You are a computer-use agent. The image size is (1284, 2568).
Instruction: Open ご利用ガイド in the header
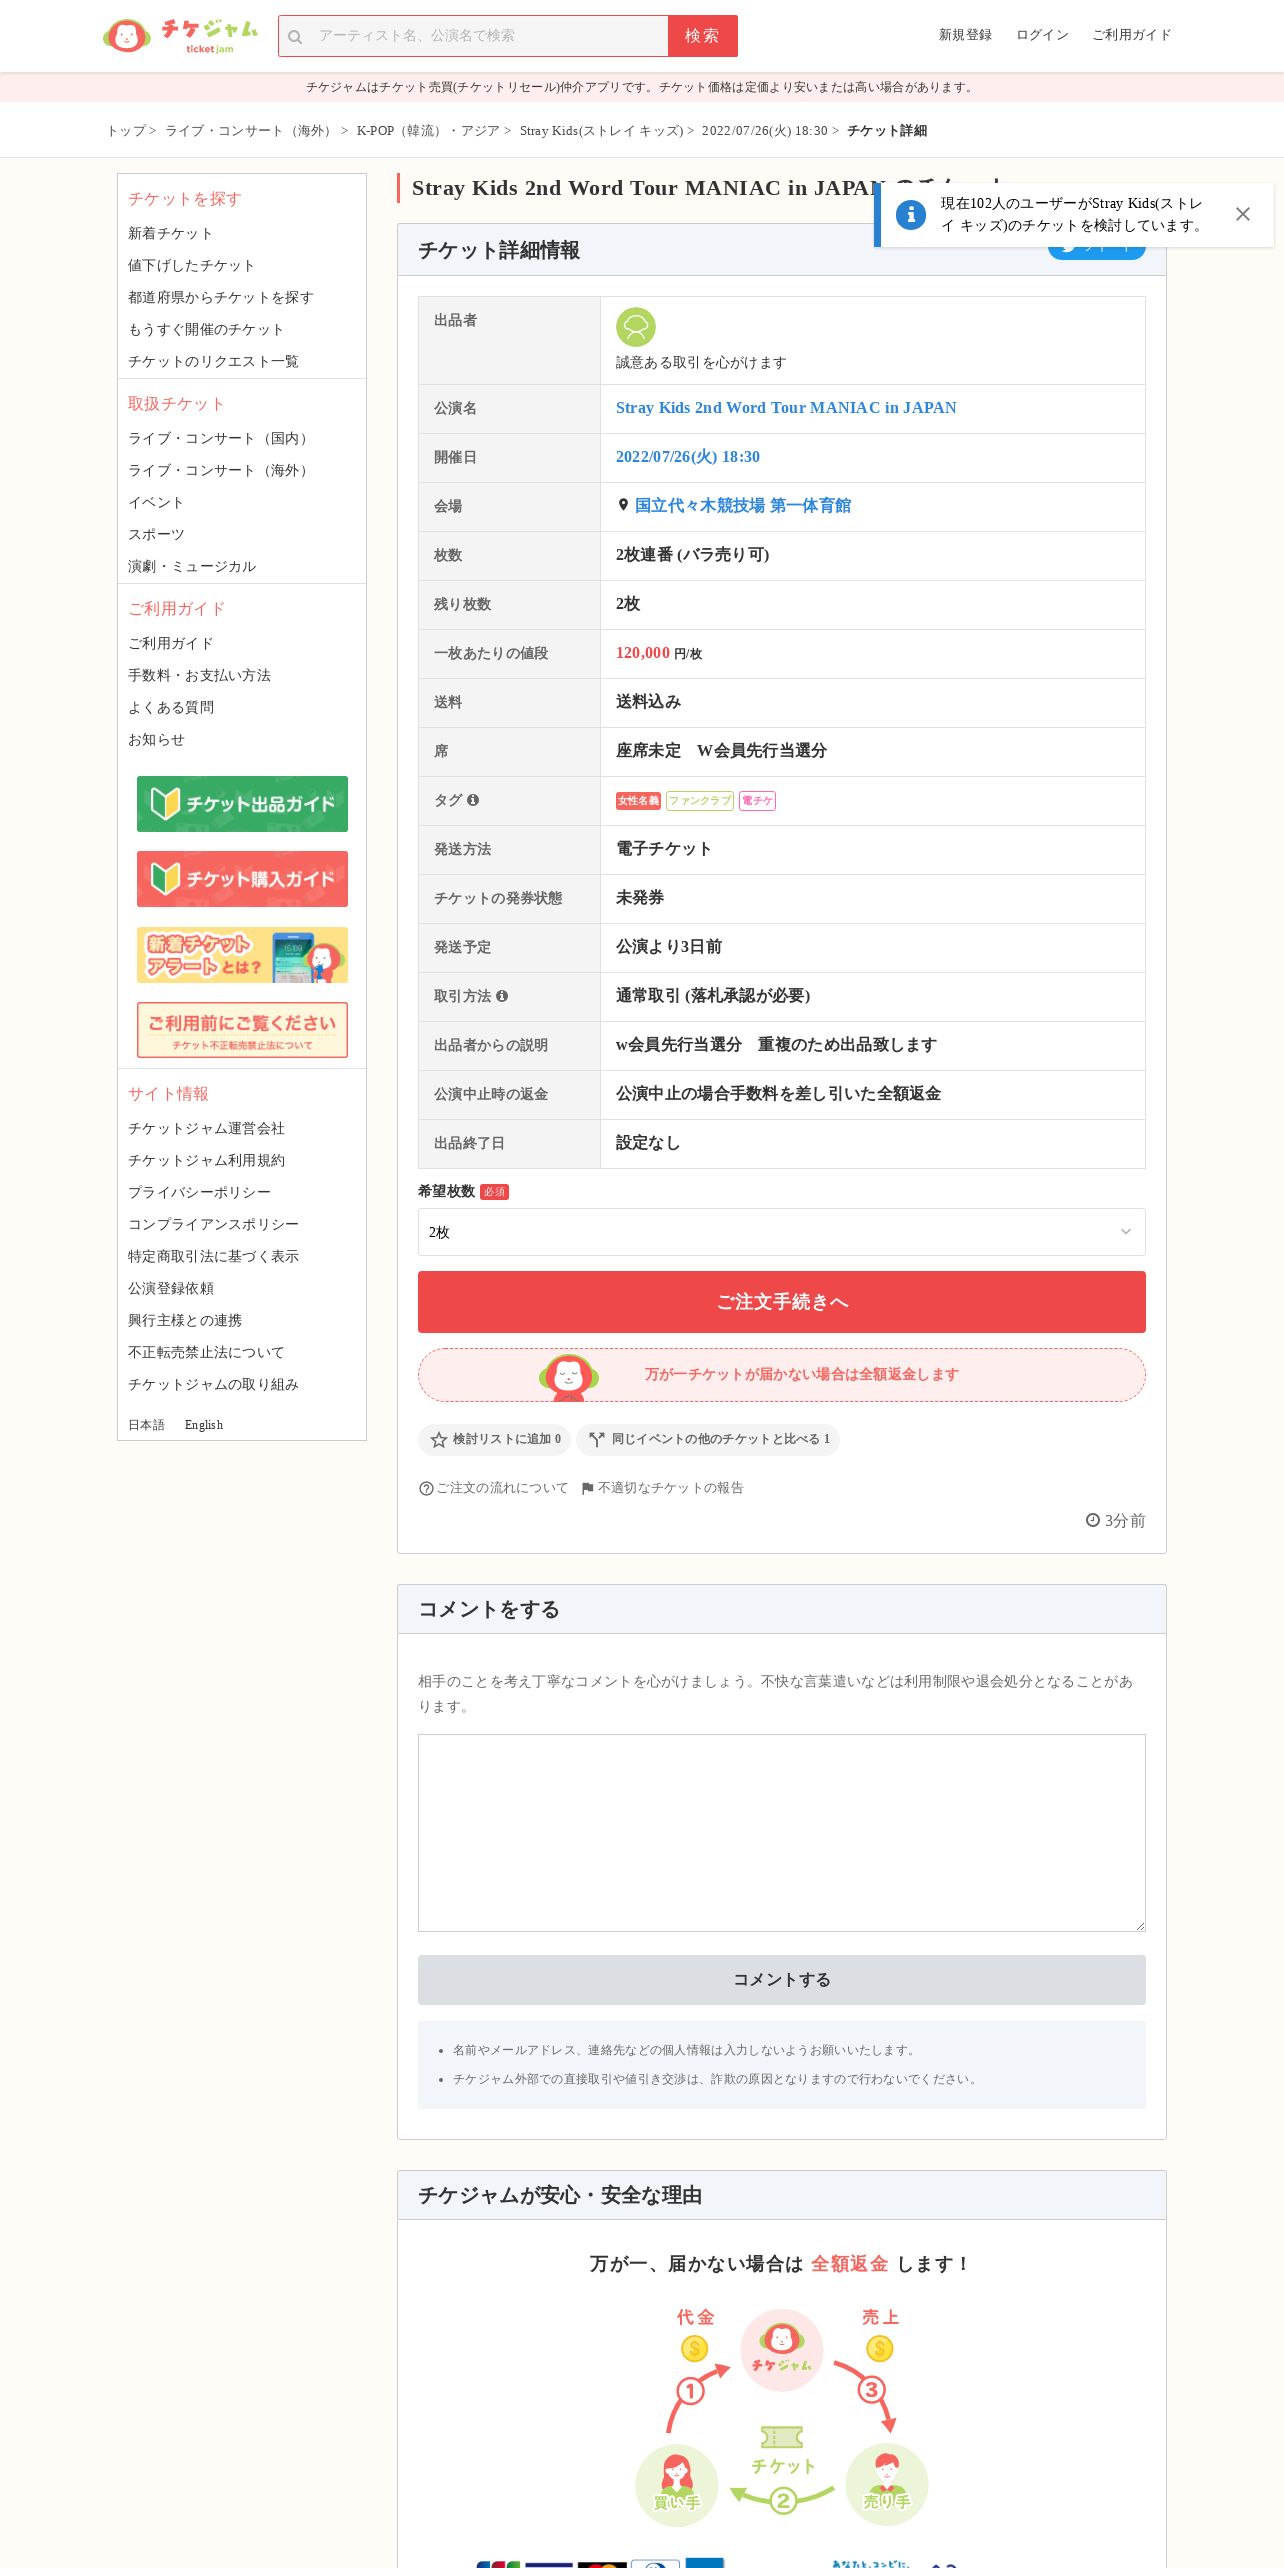click(x=1131, y=35)
